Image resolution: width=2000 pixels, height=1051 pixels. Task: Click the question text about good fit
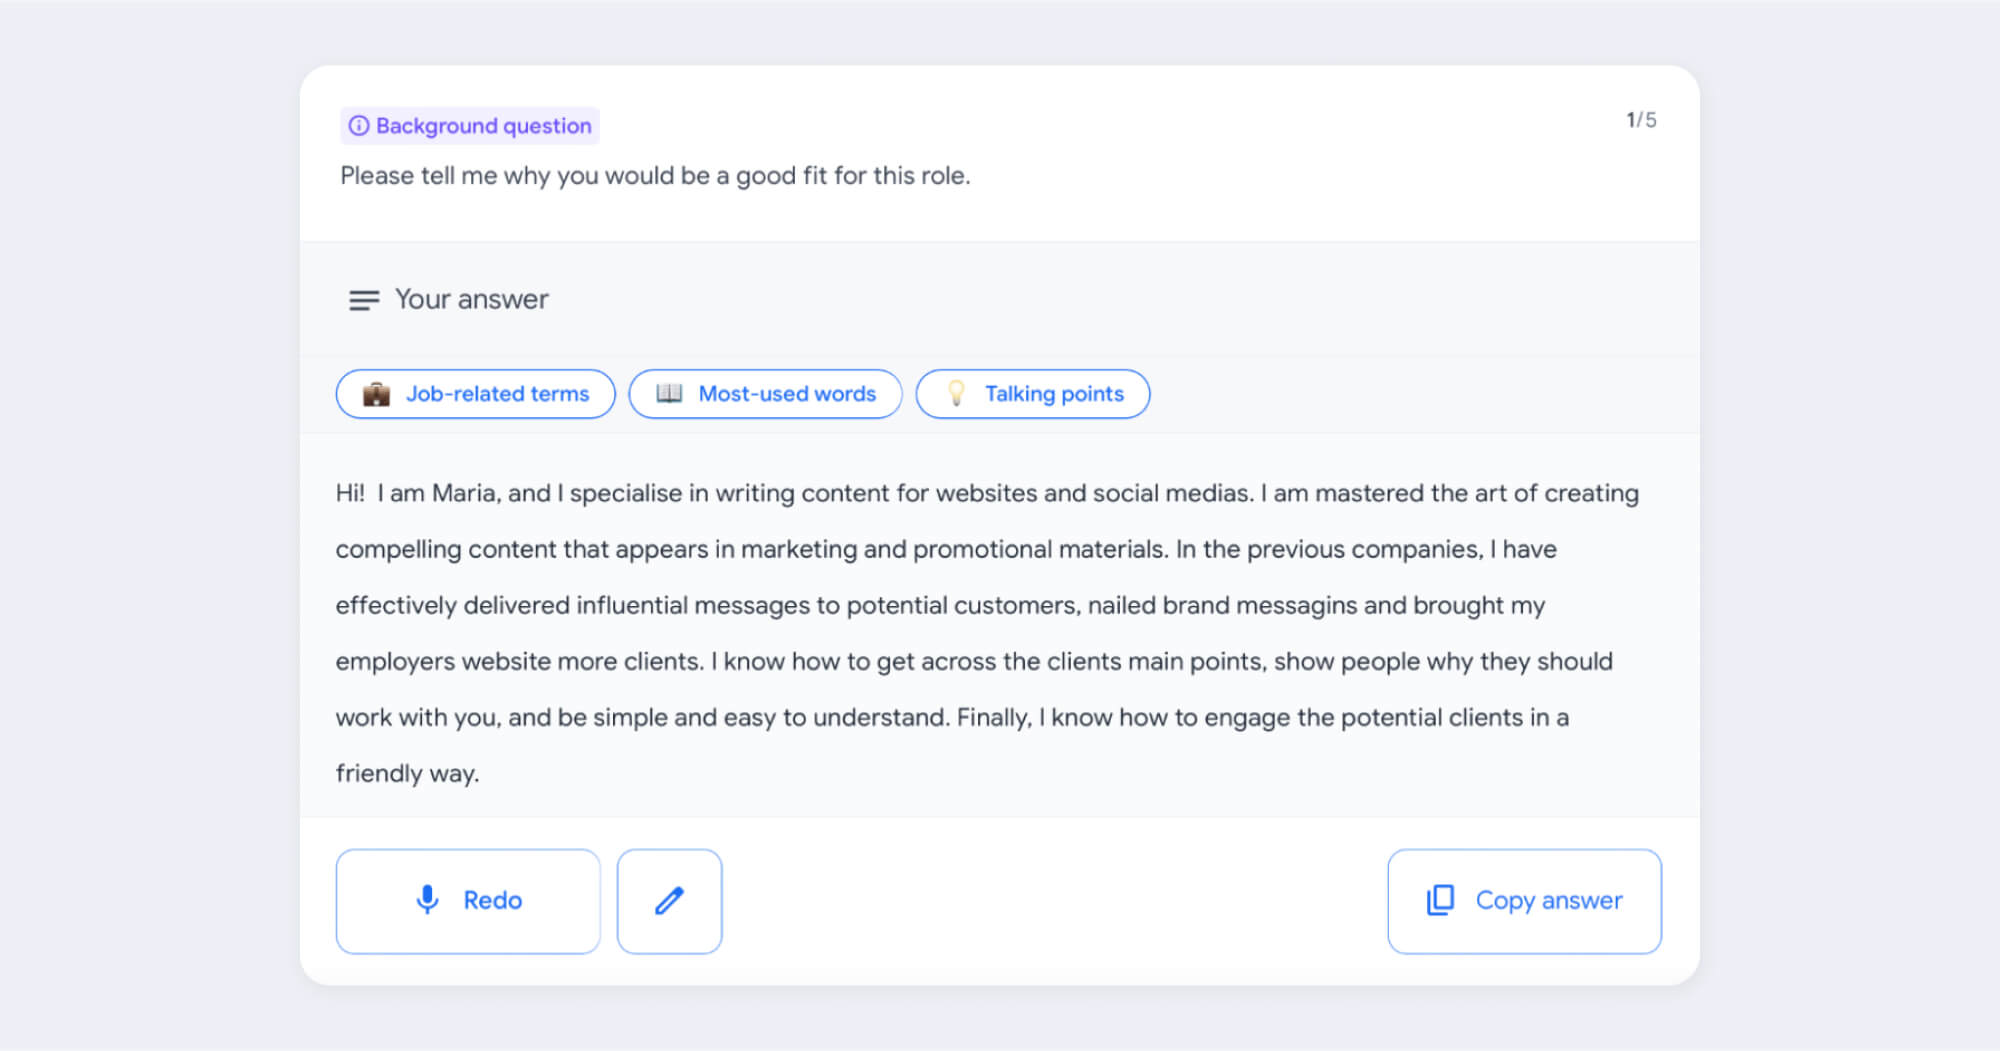click(x=655, y=176)
